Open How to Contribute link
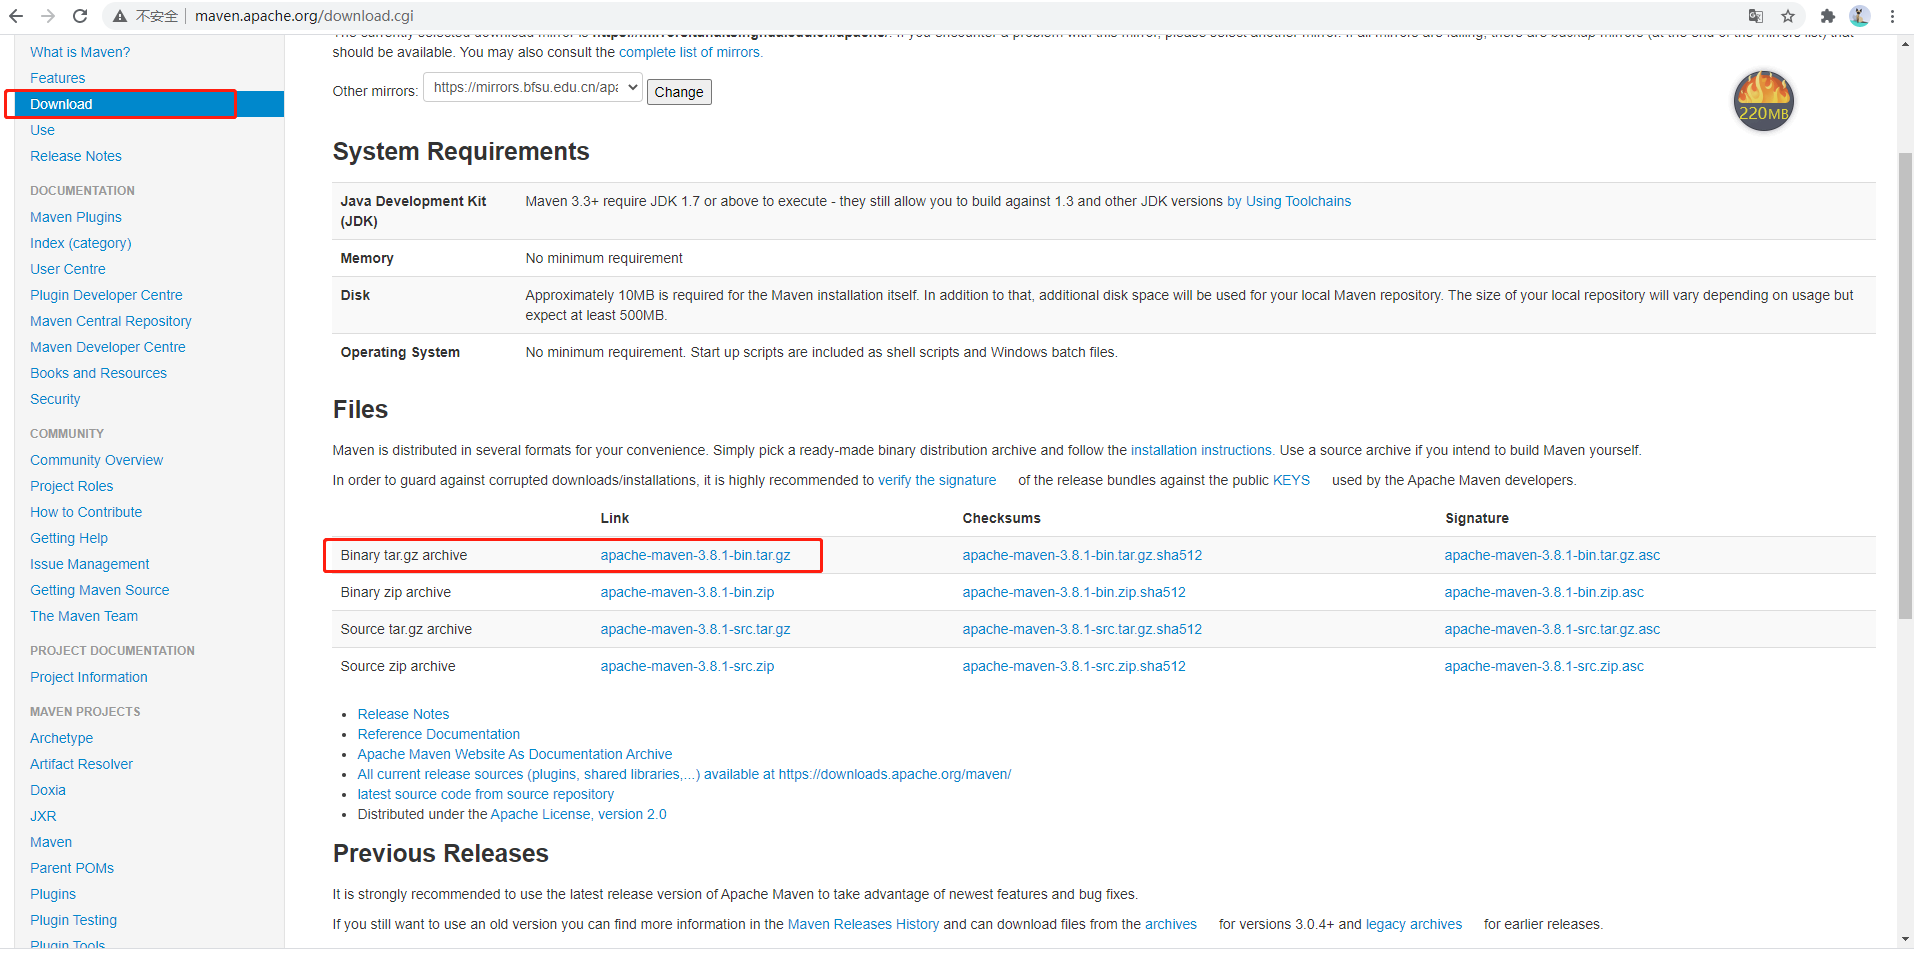Image resolution: width=1914 pixels, height=953 pixels. pos(86,512)
